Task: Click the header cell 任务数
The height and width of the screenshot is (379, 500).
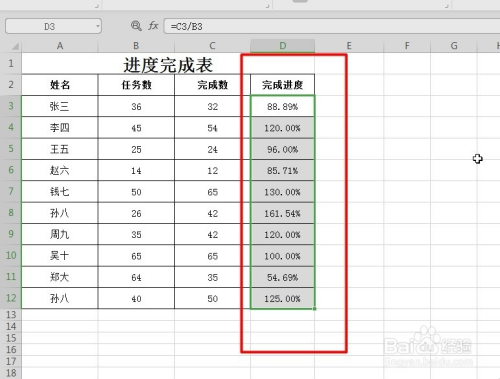Action: (x=136, y=85)
